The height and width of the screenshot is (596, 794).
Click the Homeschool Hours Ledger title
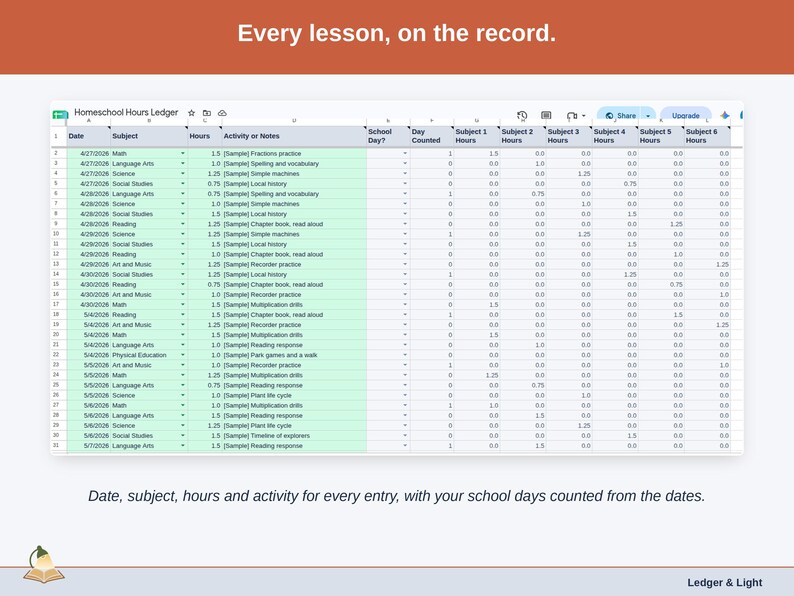[126, 112]
